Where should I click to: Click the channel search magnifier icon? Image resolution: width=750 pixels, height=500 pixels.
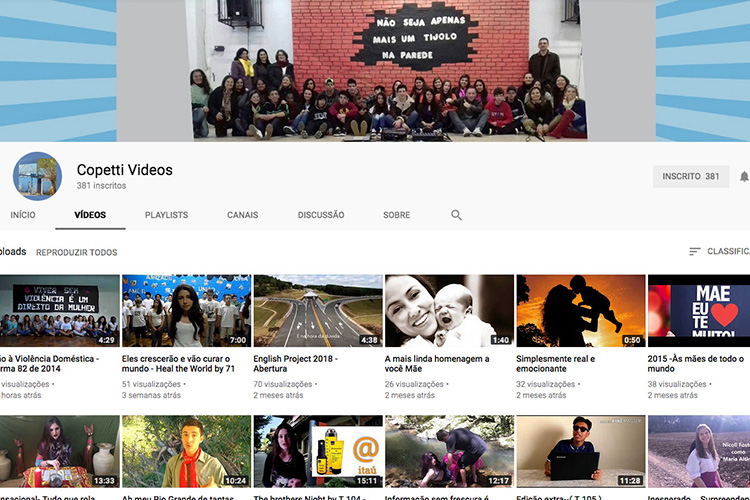coord(456,215)
